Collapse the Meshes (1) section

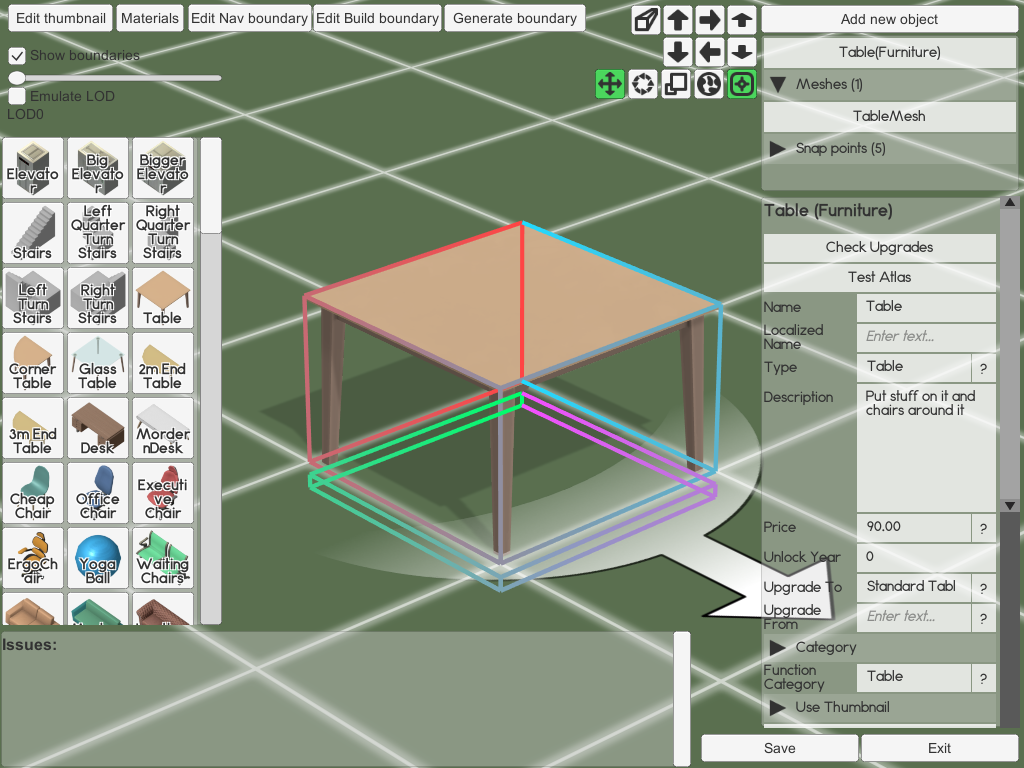tap(777, 85)
